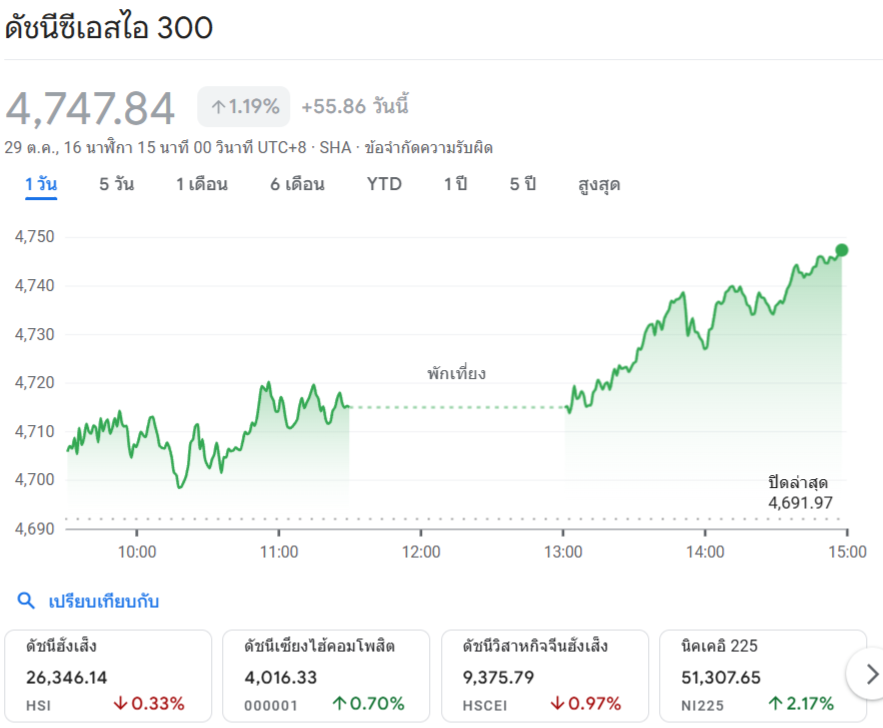This screenshot has height=728, width=883.
Task: Click the search magnifier icon beside เปรียบเทียบกับ
Action: pos(27,601)
